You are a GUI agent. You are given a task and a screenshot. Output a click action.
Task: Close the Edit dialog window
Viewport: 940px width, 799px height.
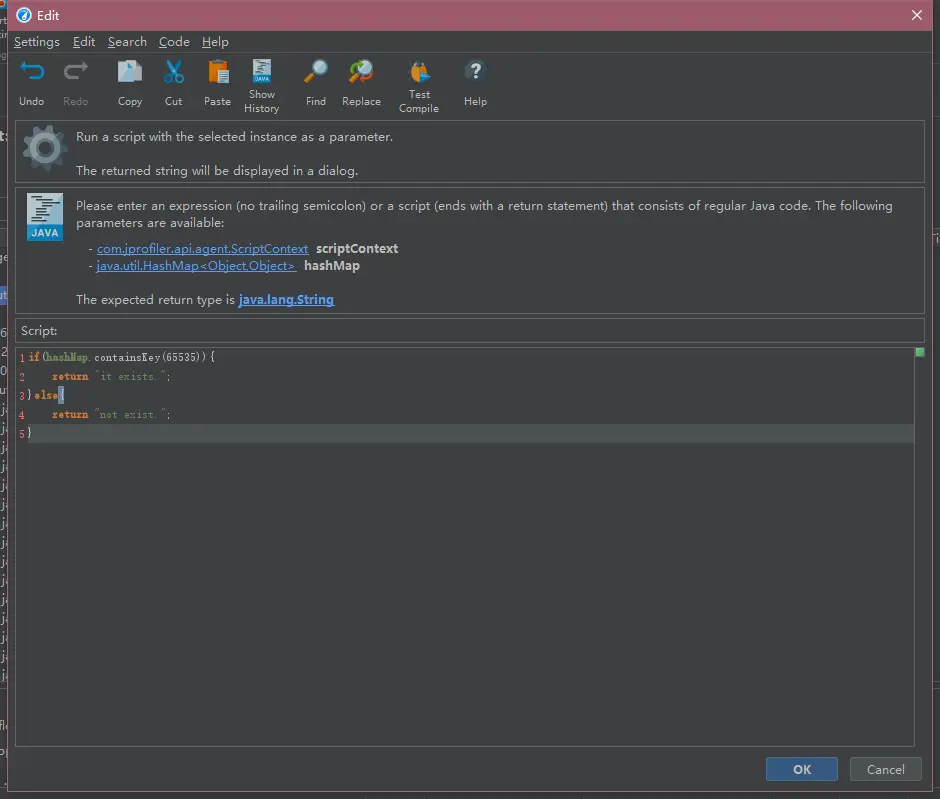click(917, 15)
